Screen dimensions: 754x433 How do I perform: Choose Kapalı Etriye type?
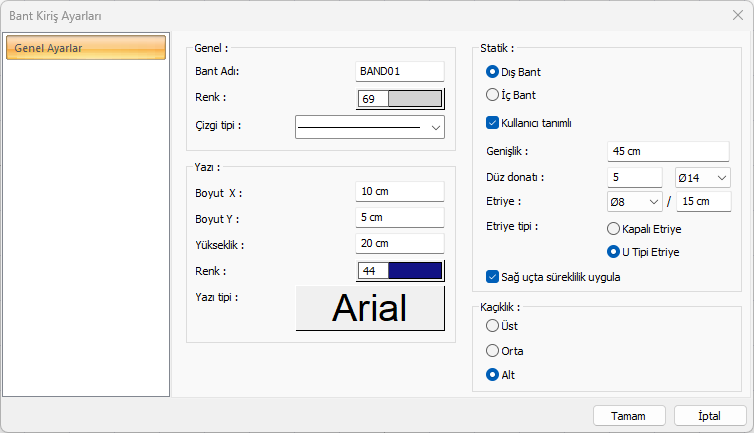[614, 229]
